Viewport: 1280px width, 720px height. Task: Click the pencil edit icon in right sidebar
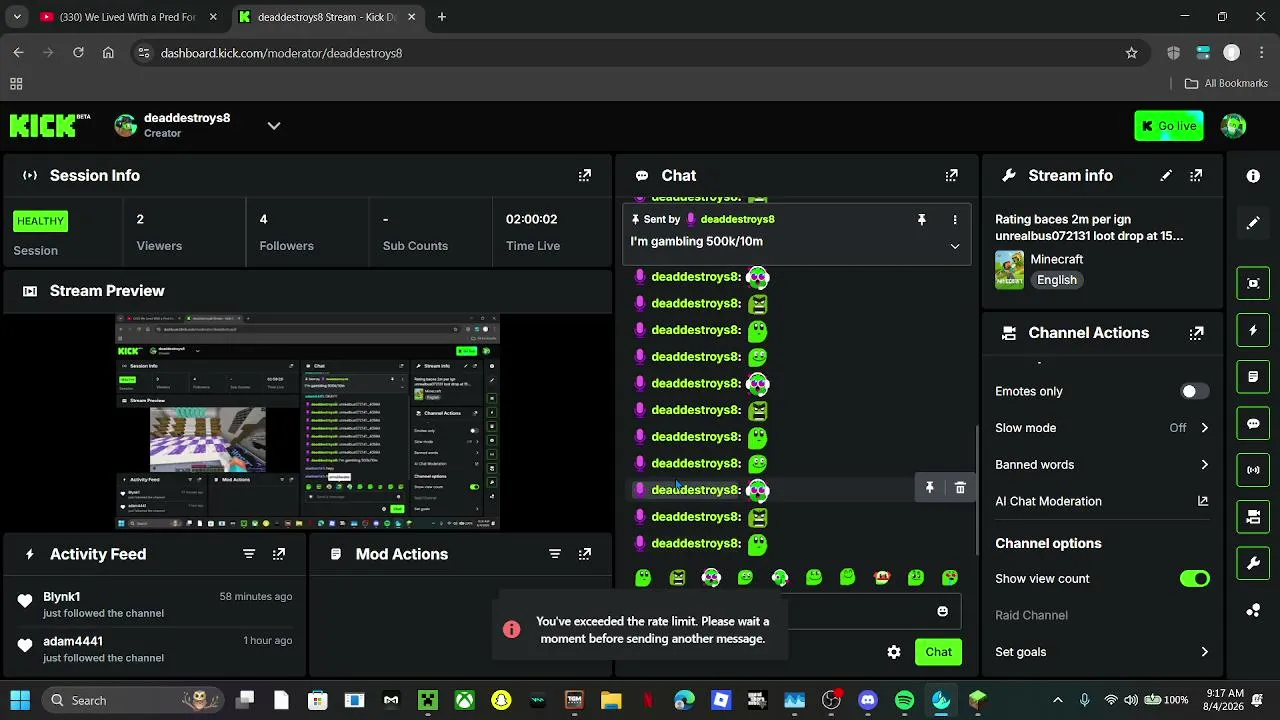coord(1253,223)
